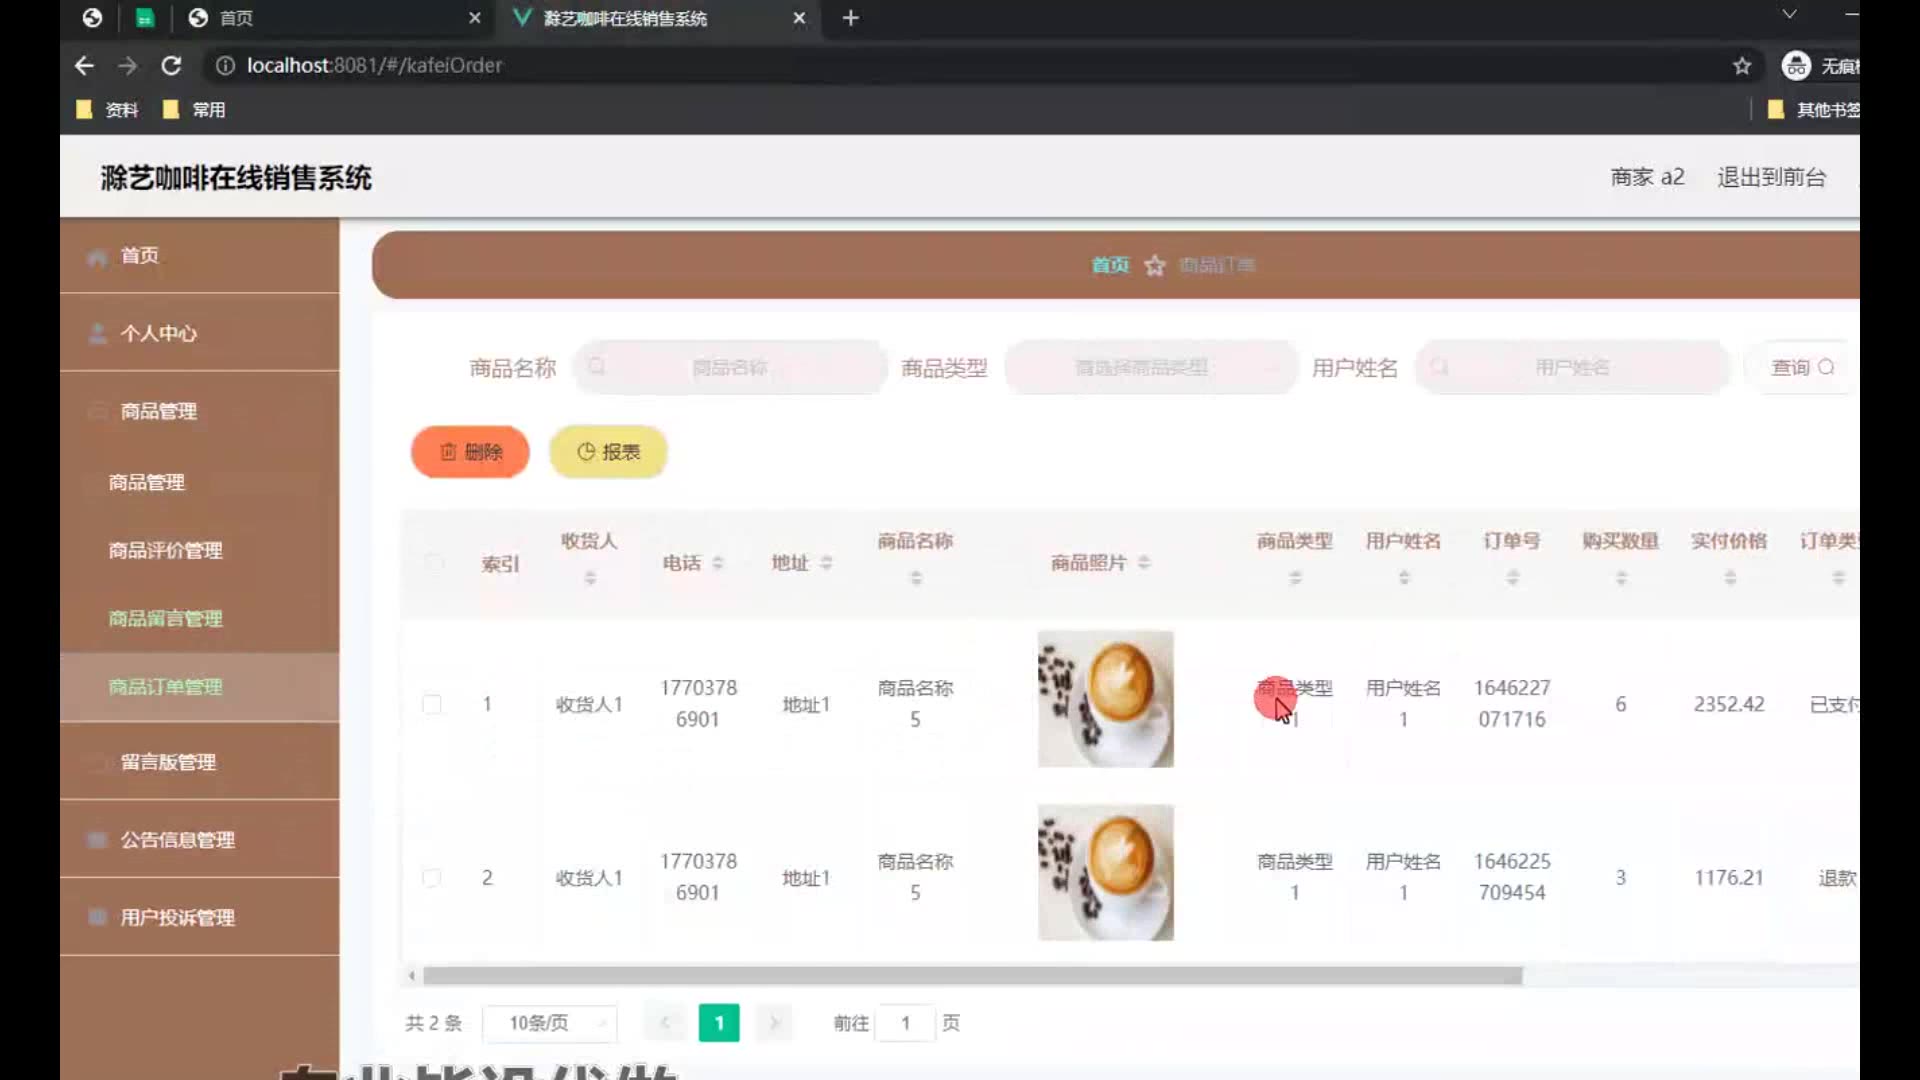The height and width of the screenshot is (1080, 1920).
Task: Open the 商品类型 filter dropdown
Action: coord(1150,368)
